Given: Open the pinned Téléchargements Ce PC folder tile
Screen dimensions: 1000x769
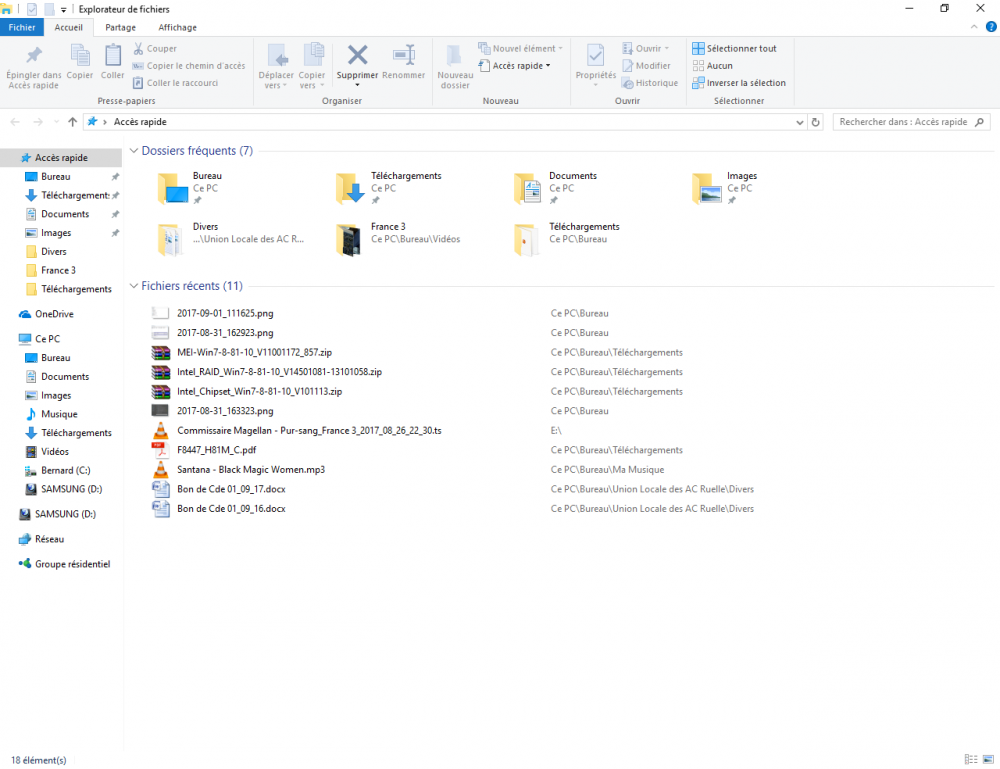Looking at the screenshot, I should click(388, 188).
